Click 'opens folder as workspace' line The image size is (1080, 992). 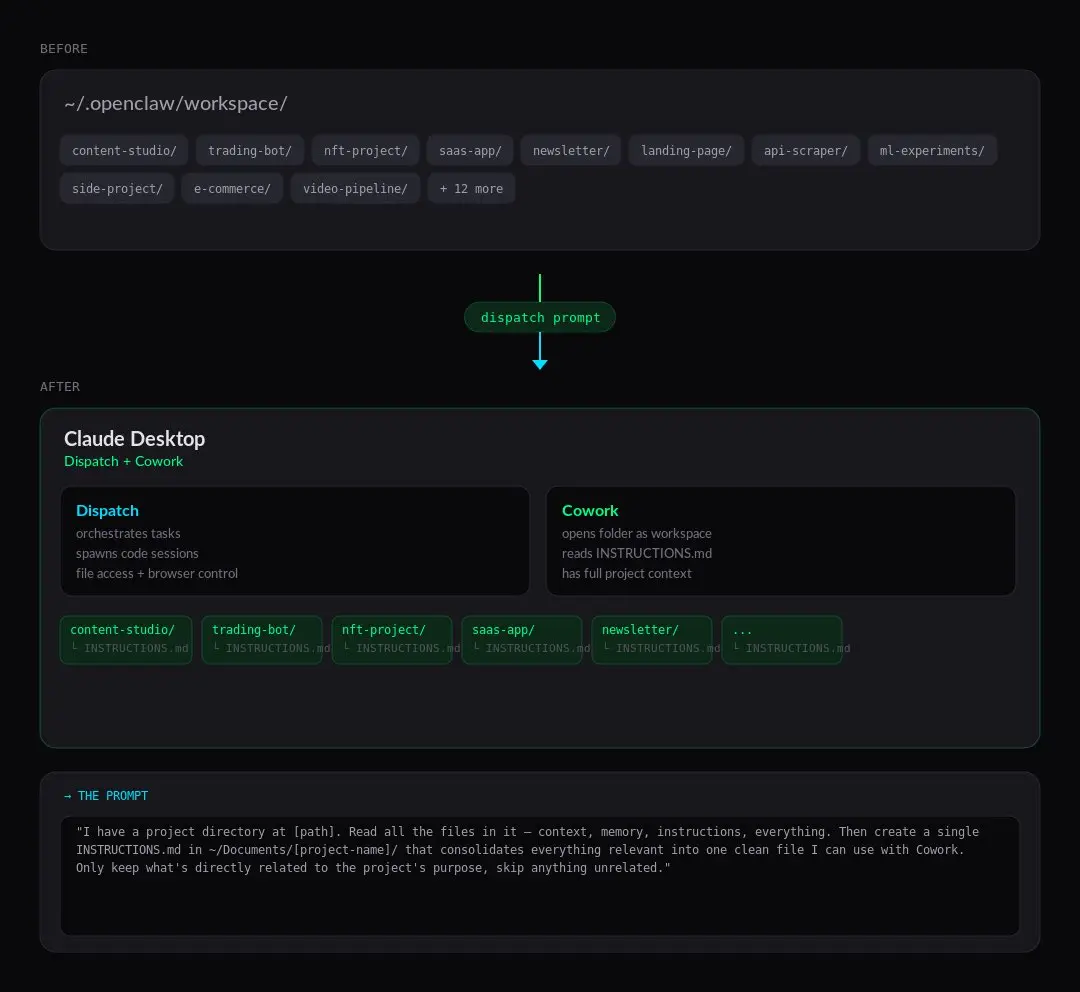636,533
